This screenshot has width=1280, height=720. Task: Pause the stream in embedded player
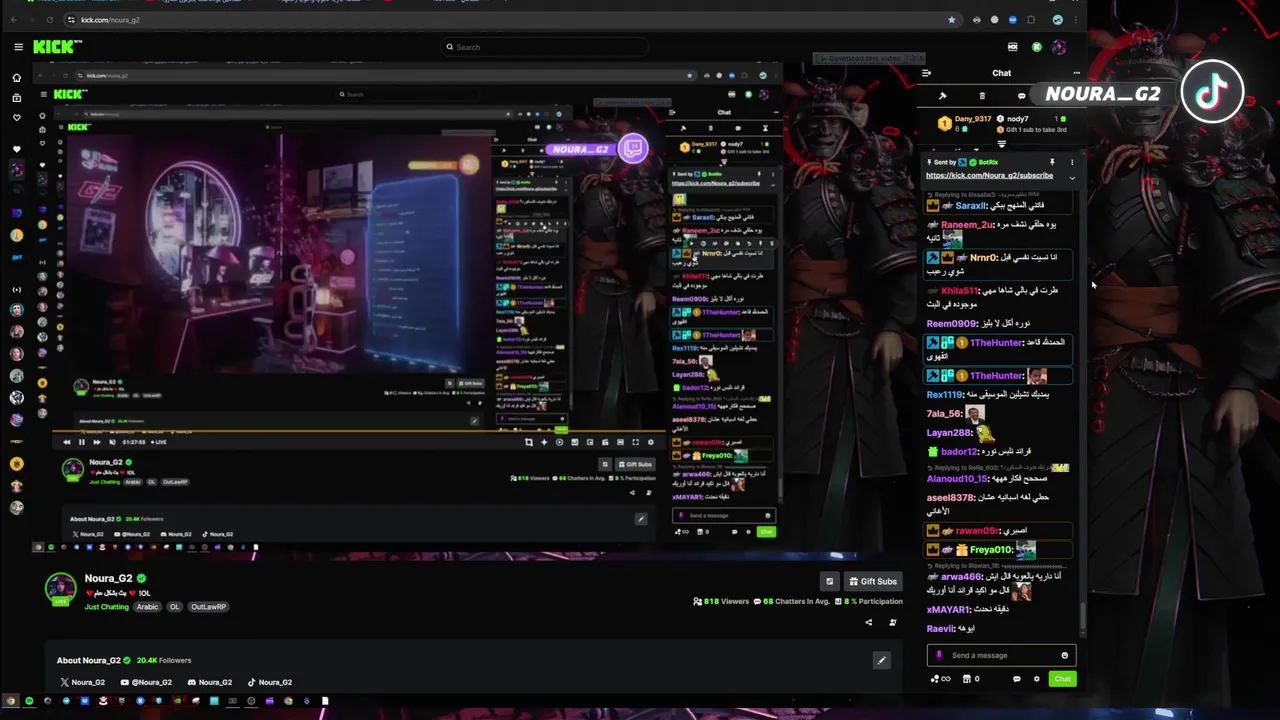[x=81, y=442]
